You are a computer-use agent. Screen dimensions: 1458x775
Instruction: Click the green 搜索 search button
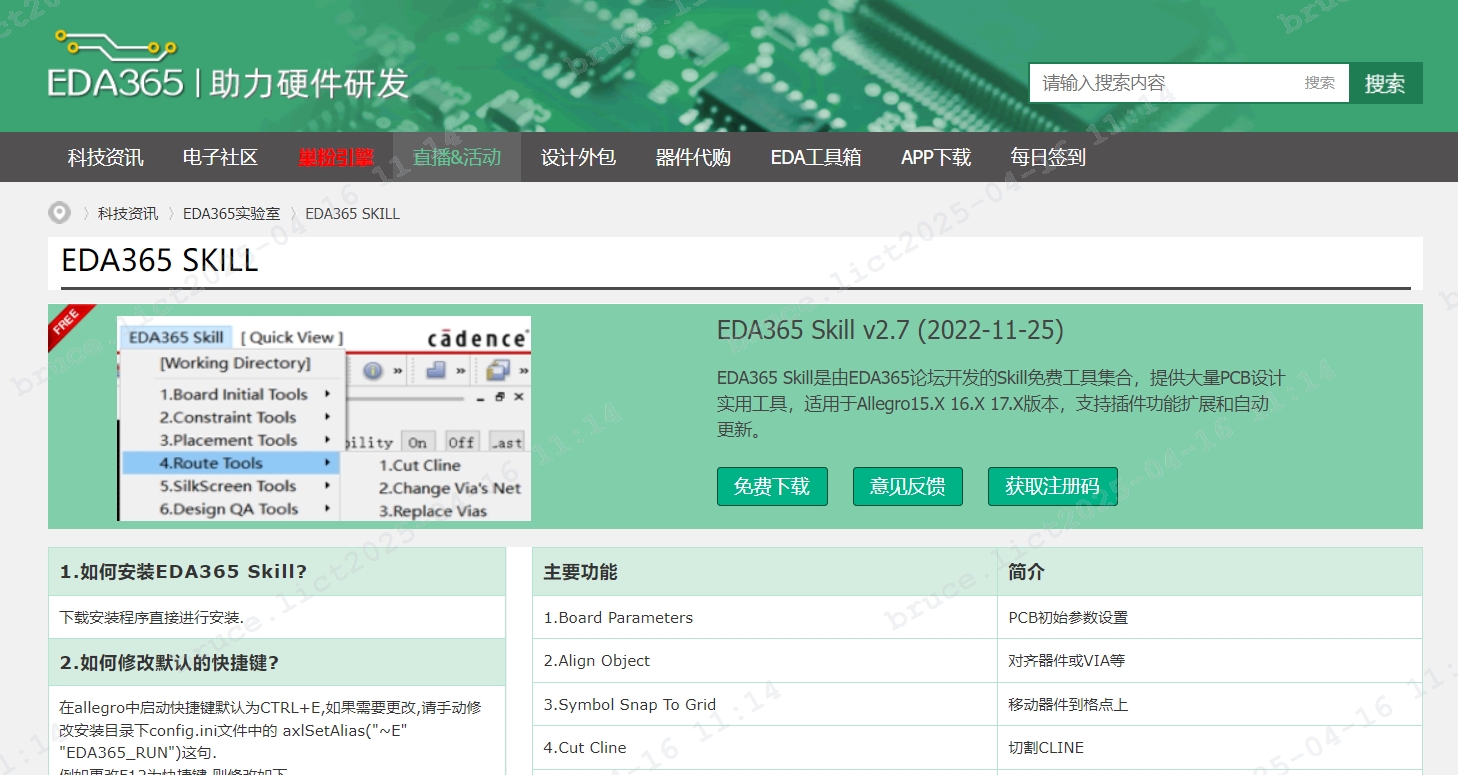[1385, 83]
